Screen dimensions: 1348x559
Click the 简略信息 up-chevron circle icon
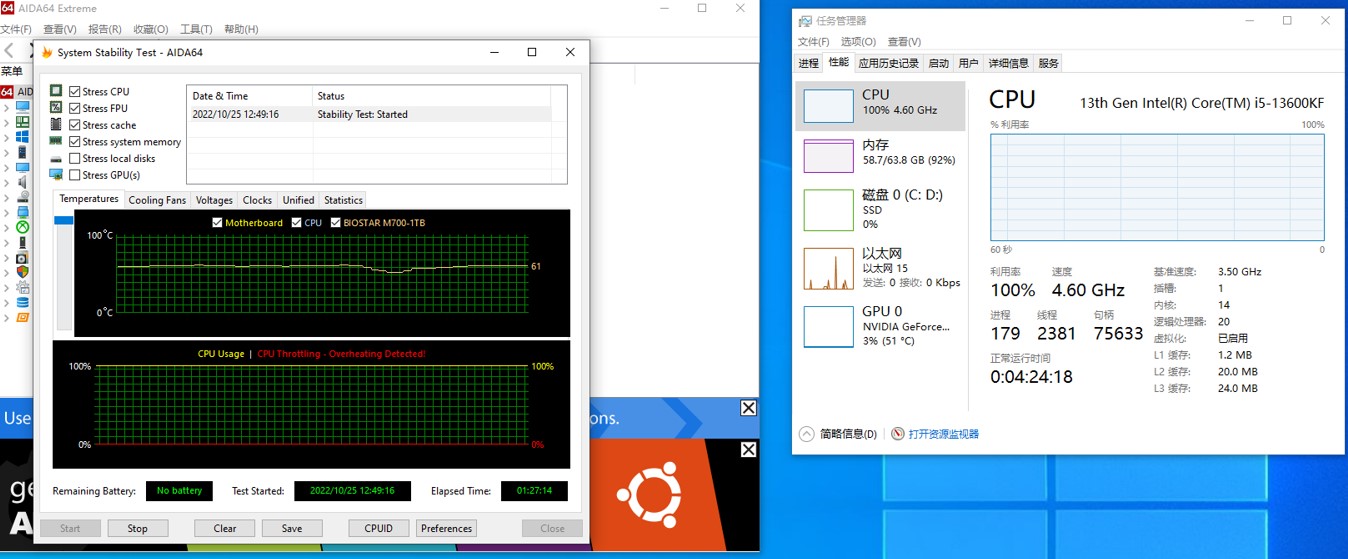tap(807, 434)
